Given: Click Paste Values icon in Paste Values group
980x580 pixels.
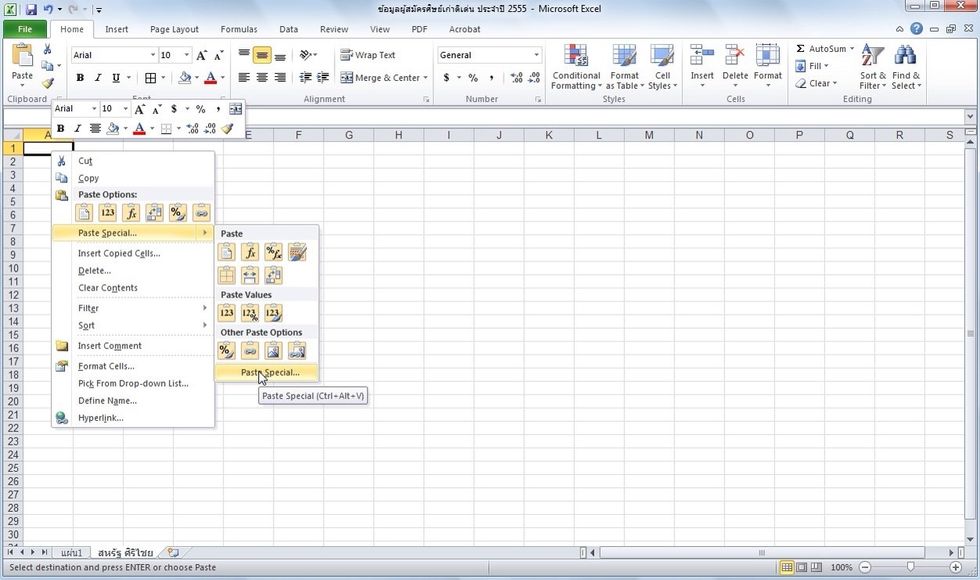Looking at the screenshot, I should tap(227, 313).
